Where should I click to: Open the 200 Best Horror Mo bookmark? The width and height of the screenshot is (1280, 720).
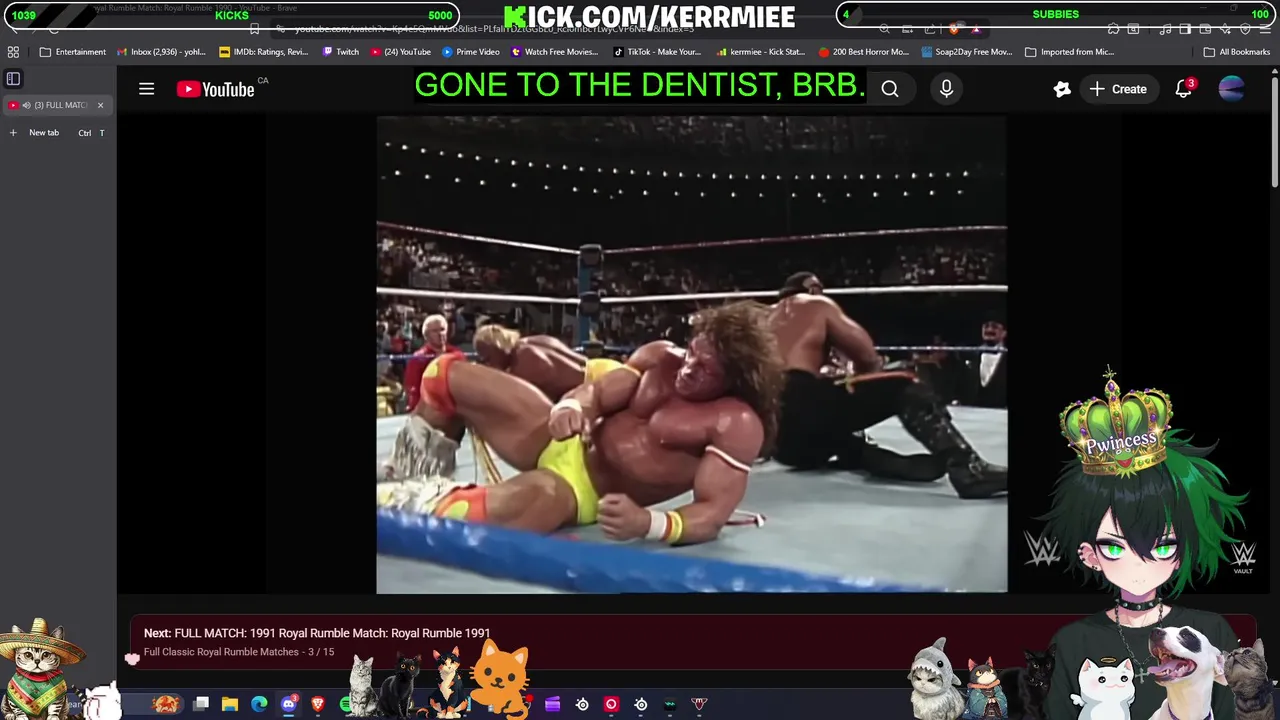point(863,52)
